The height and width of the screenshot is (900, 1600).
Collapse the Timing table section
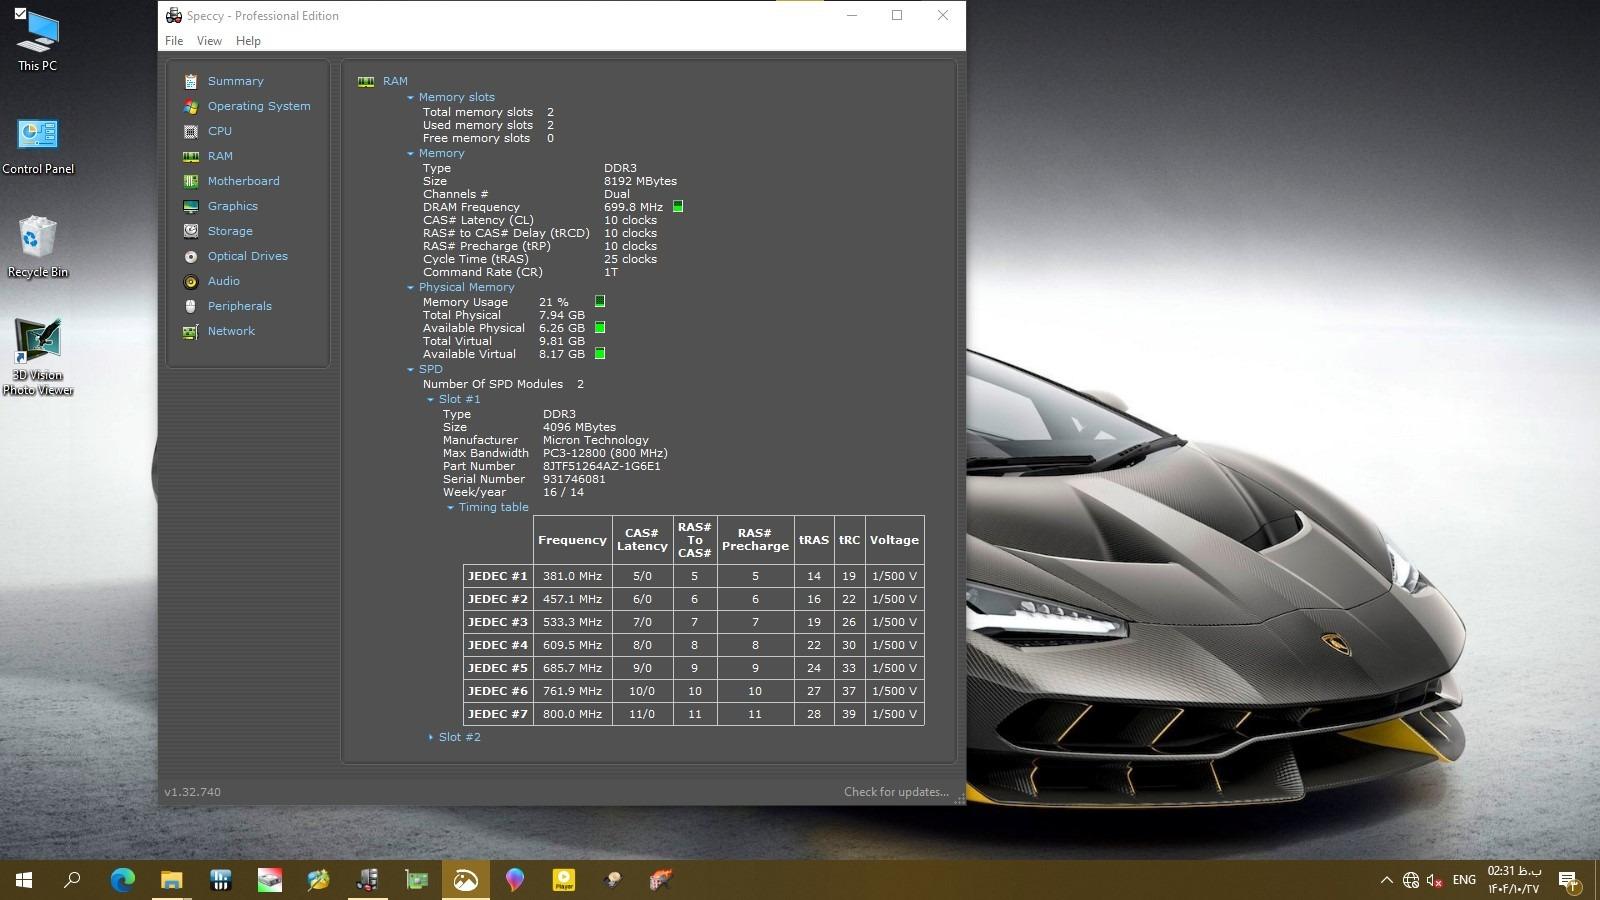450,507
